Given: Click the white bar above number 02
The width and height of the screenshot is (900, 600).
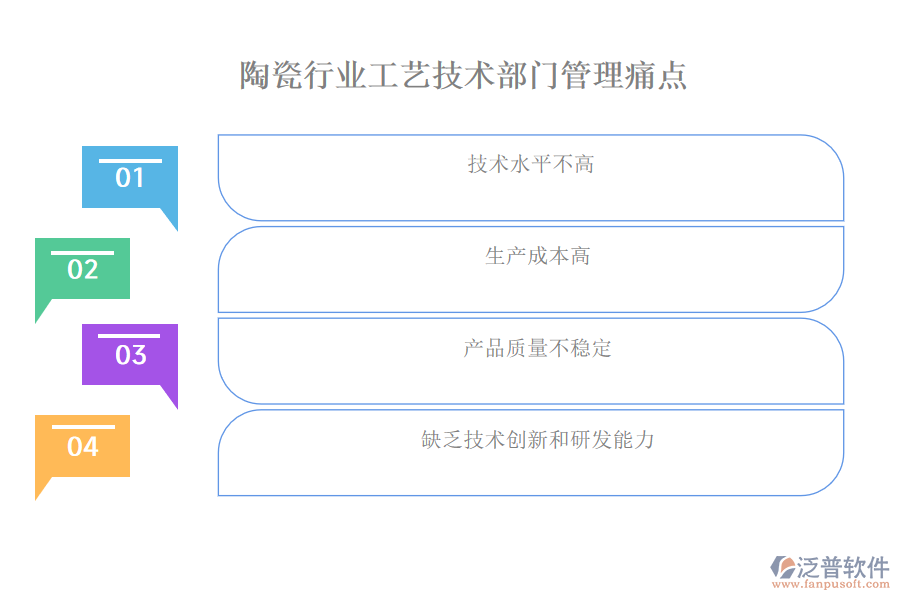Looking at the screenshot, I should [x=83, y=252].
